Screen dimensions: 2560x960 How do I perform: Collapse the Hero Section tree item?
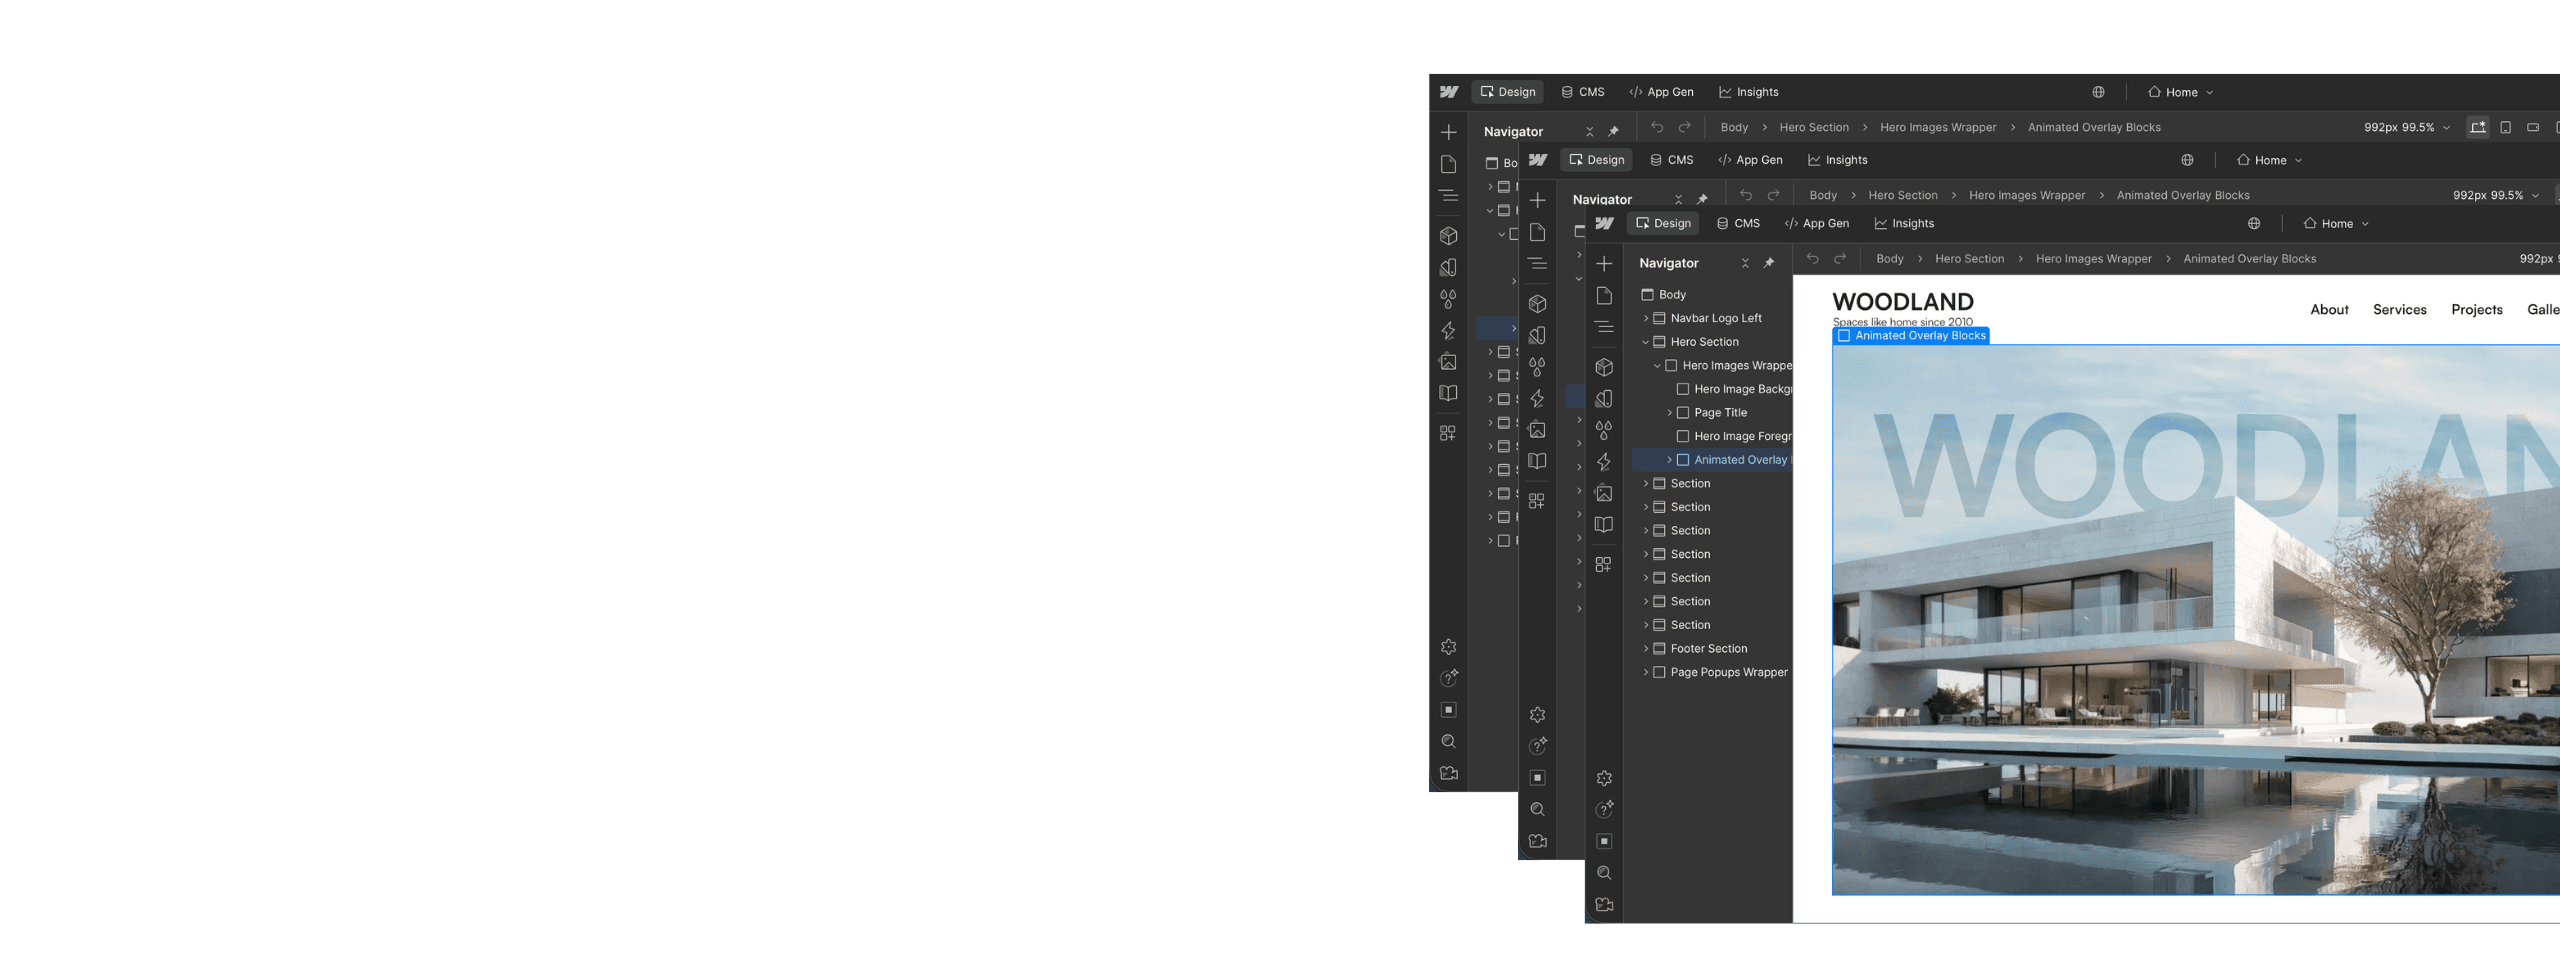(1646, 342)
